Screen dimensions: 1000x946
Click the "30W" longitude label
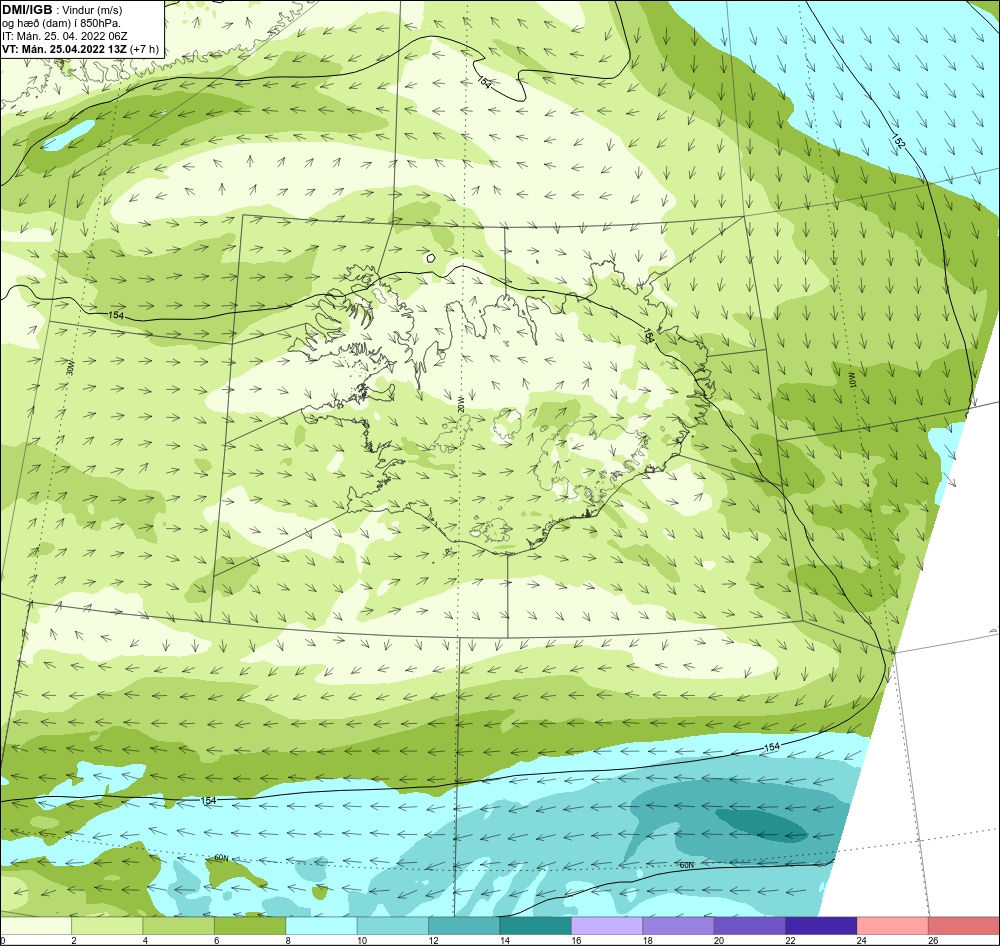(x=70, y=367)
